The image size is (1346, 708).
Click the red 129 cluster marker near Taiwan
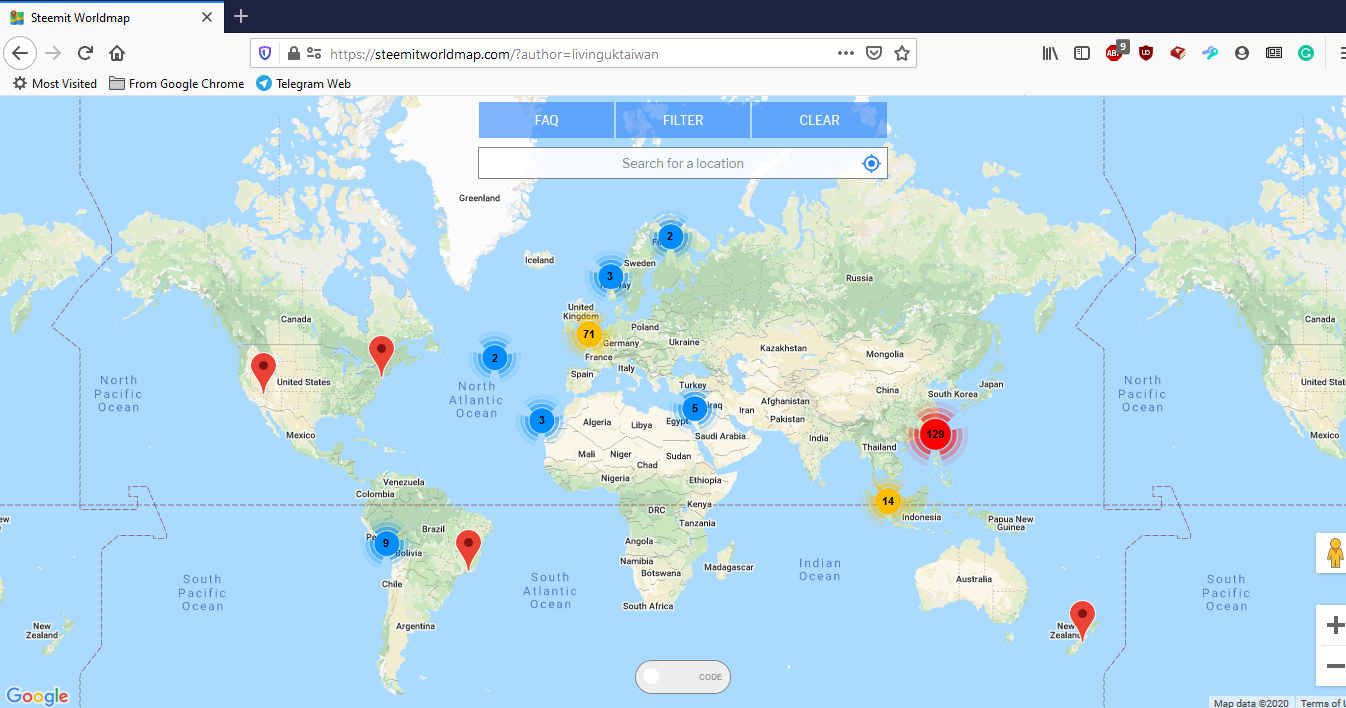(935, 434)
